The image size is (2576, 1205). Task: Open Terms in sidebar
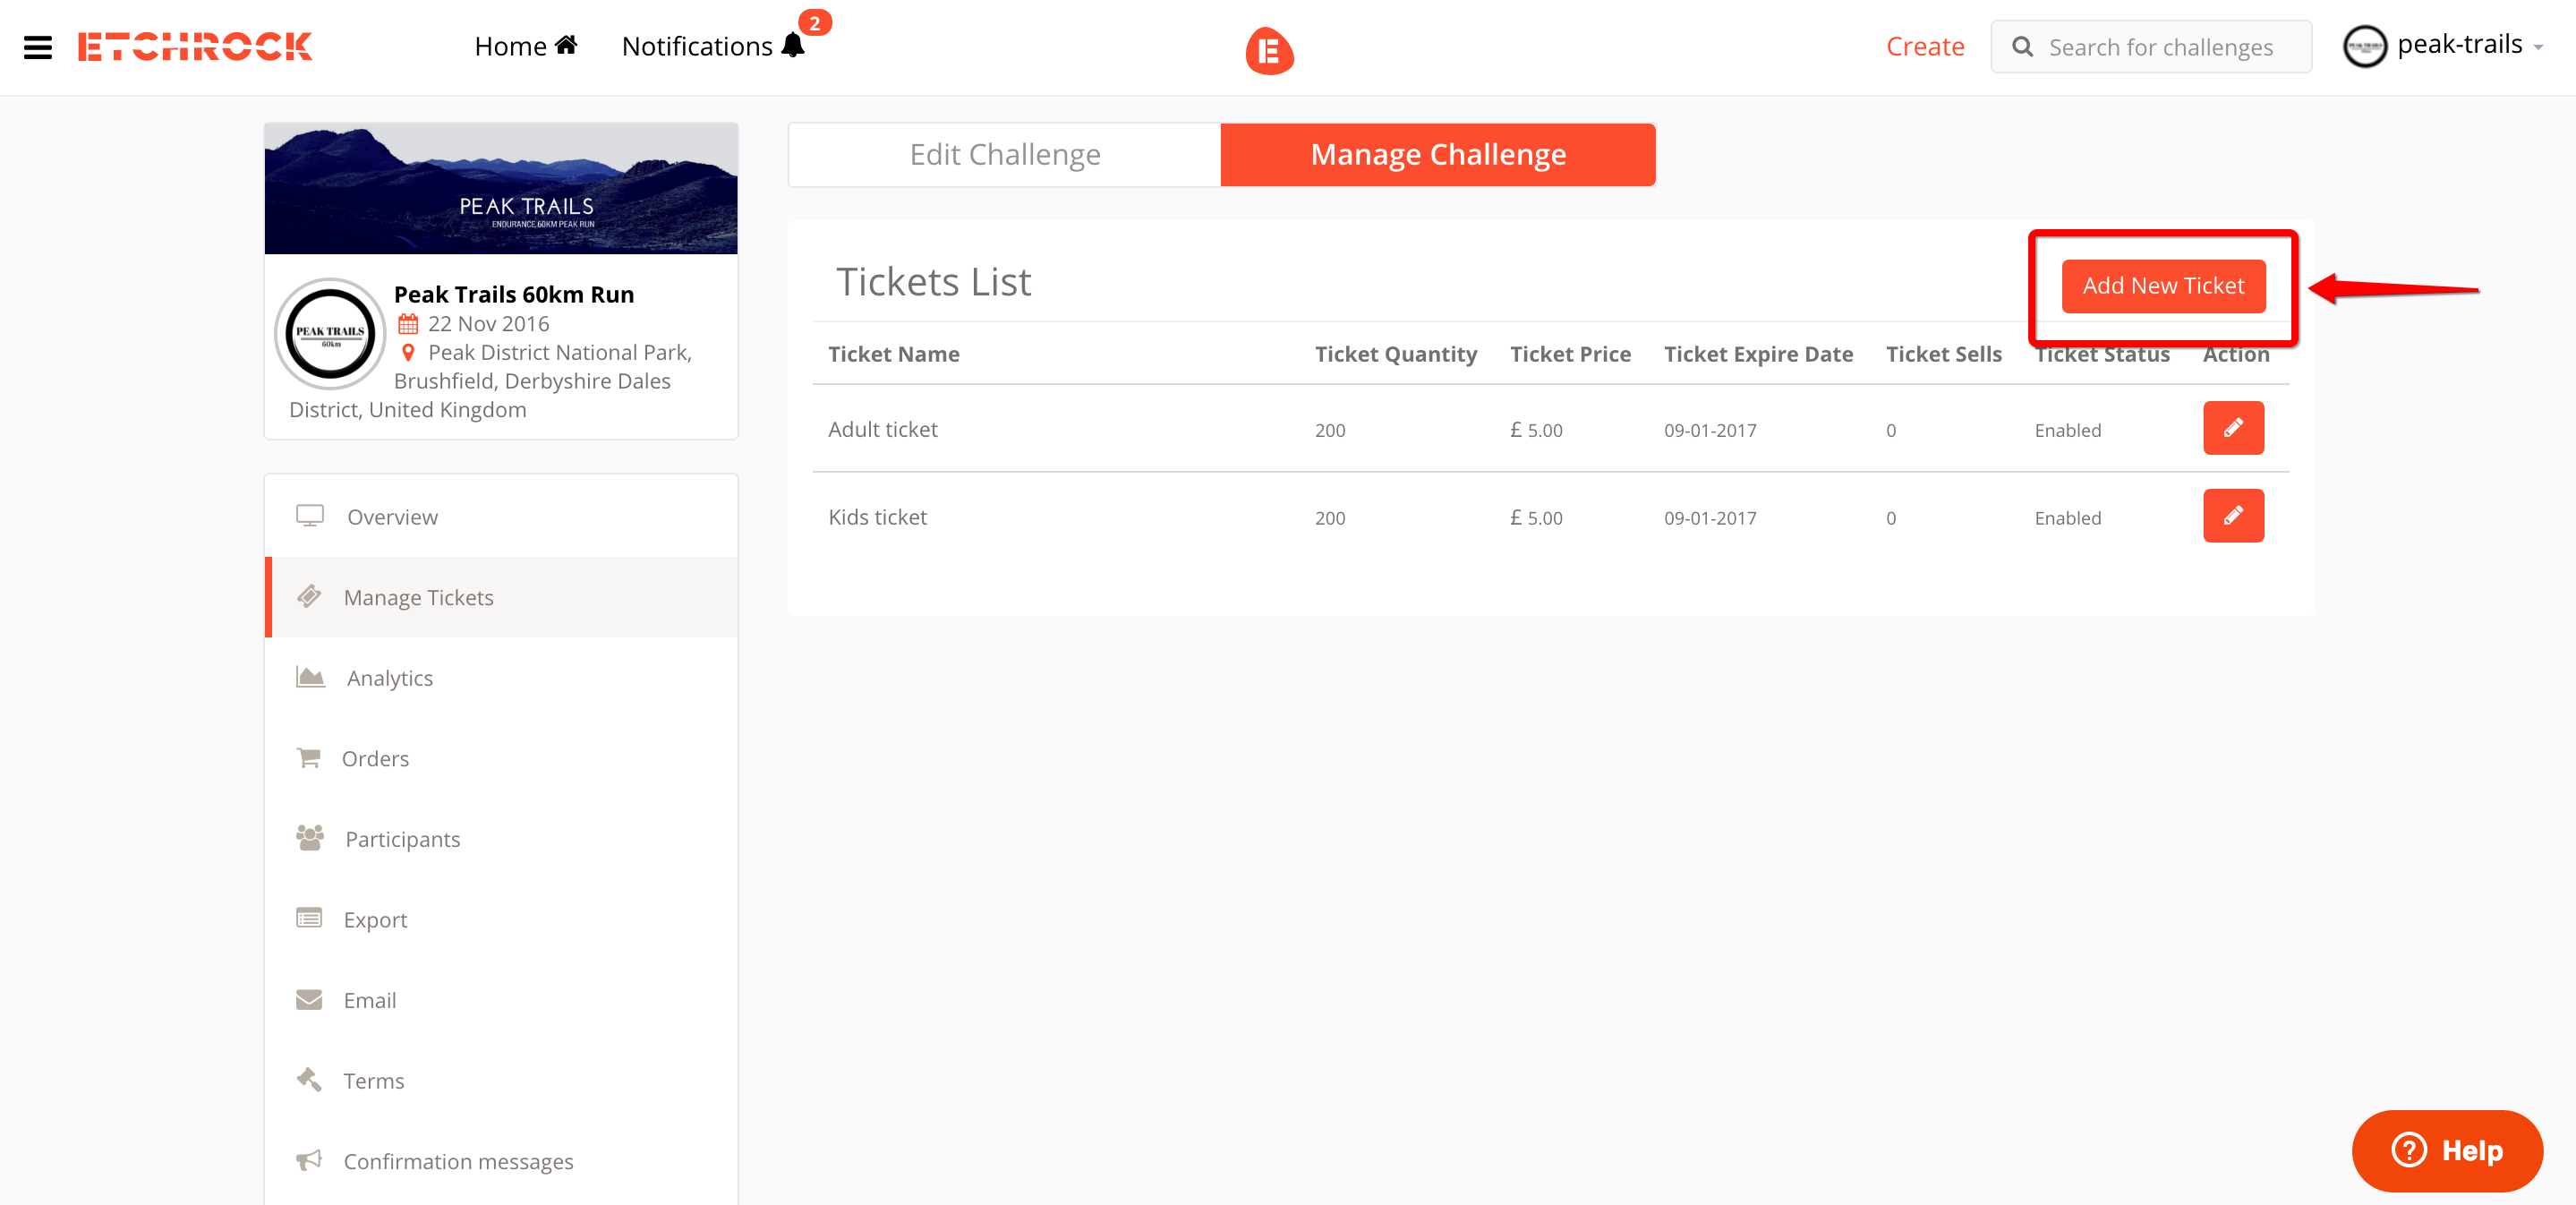coord(373,1081)
